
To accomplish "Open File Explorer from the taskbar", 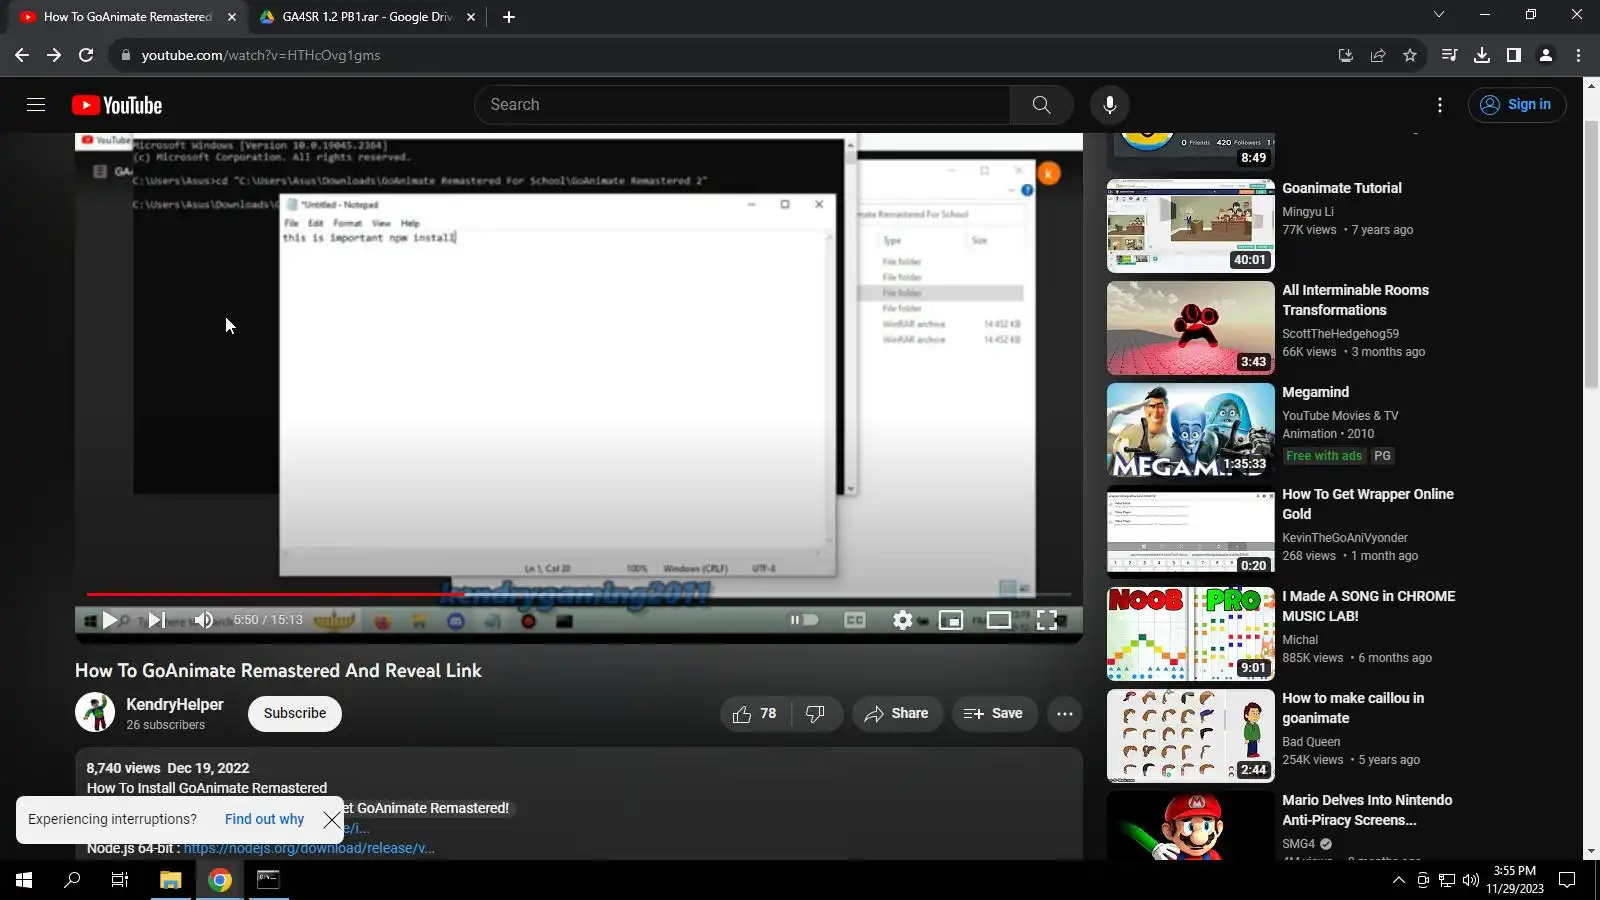I will [171, 880].
